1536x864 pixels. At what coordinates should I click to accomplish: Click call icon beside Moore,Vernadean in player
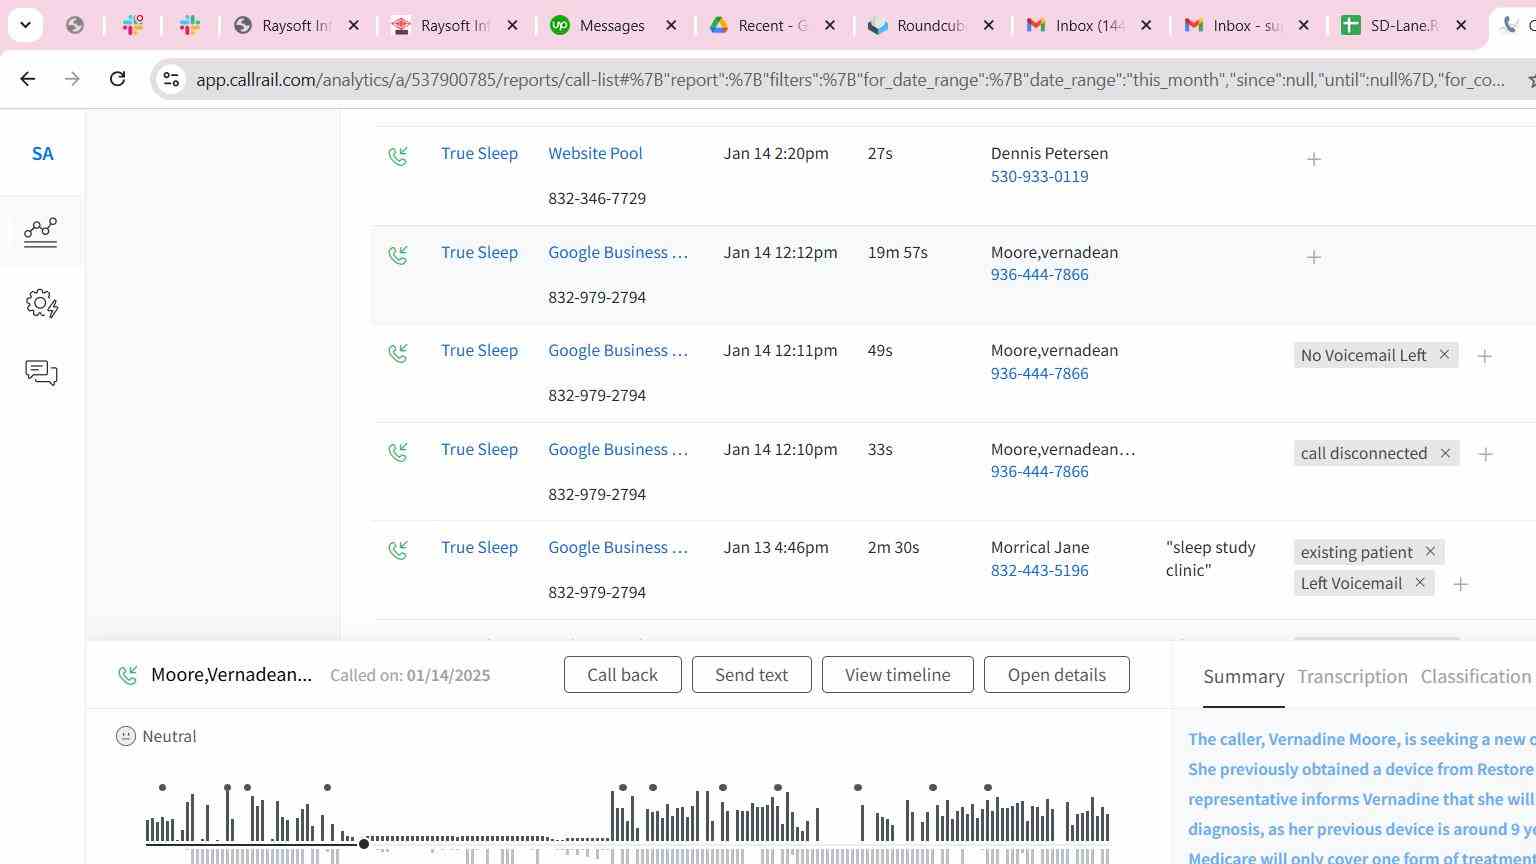(x=127, y=676)
